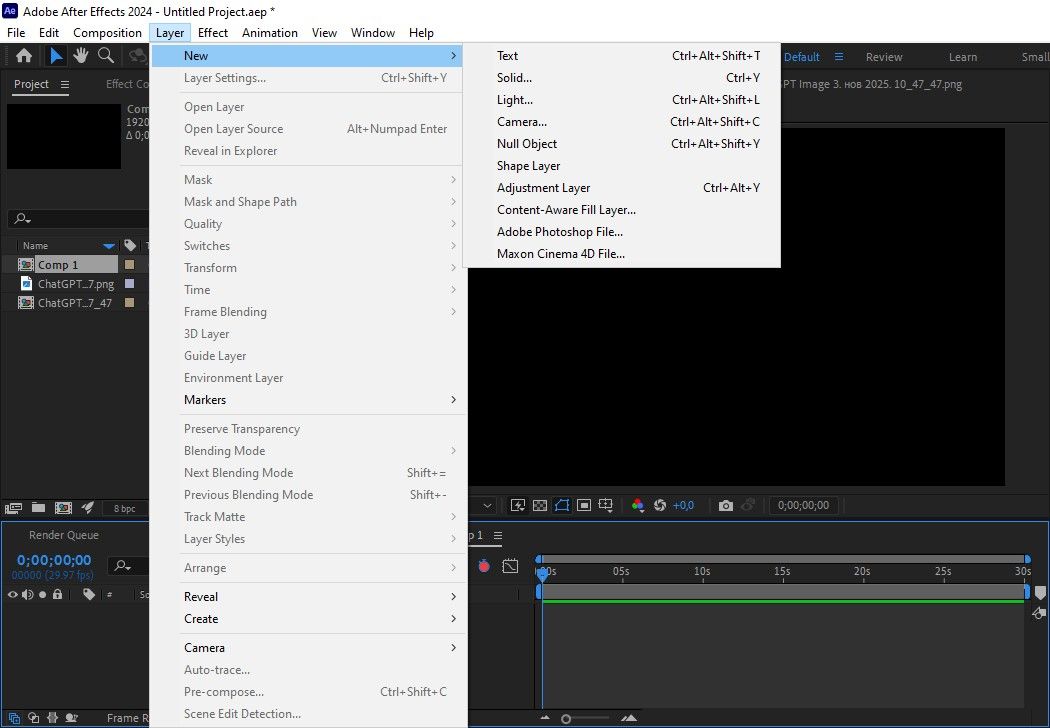The width and height of the screenshot is (1050, 728).
Task: Click the Create New Composition icon
Action: [63, 508]
